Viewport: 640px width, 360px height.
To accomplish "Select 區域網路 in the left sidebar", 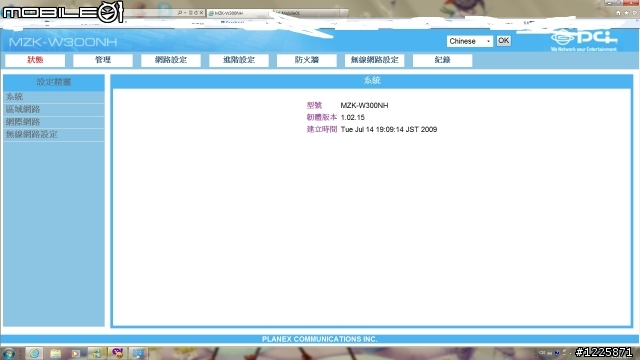I will (x=54, y=109).
